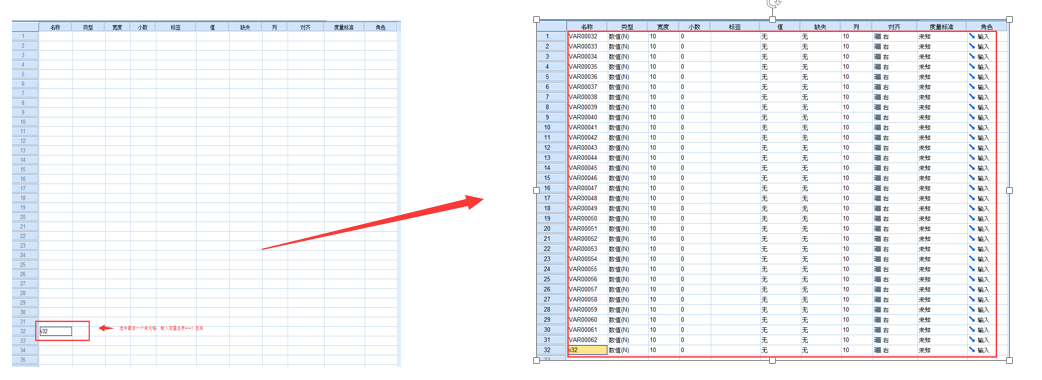The image size is (1042, 380).
Task: Click the measure cell of VAR00039
Action: pyautogui.click(x=942, y=107)
